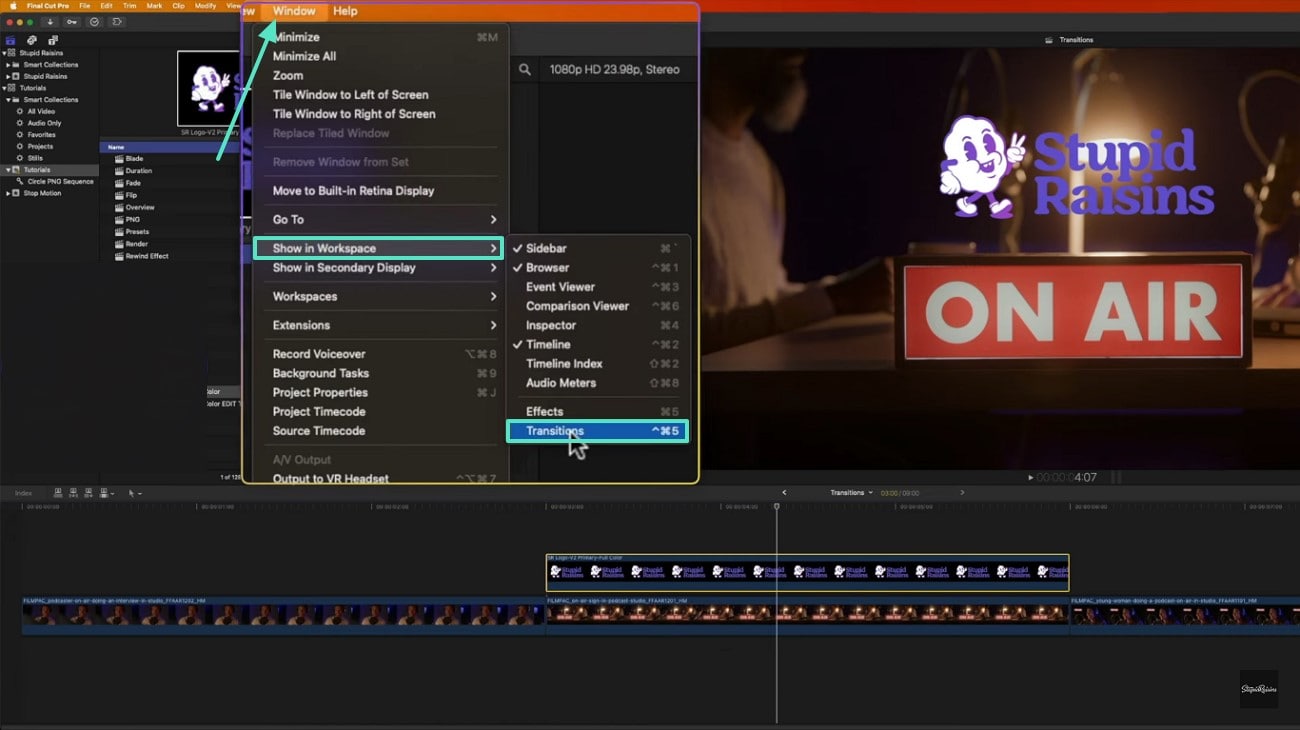The width and height of the screenshot is (1300, 730).
Task: Open the background tasks checkmark icon
Action: pos(95,21)
